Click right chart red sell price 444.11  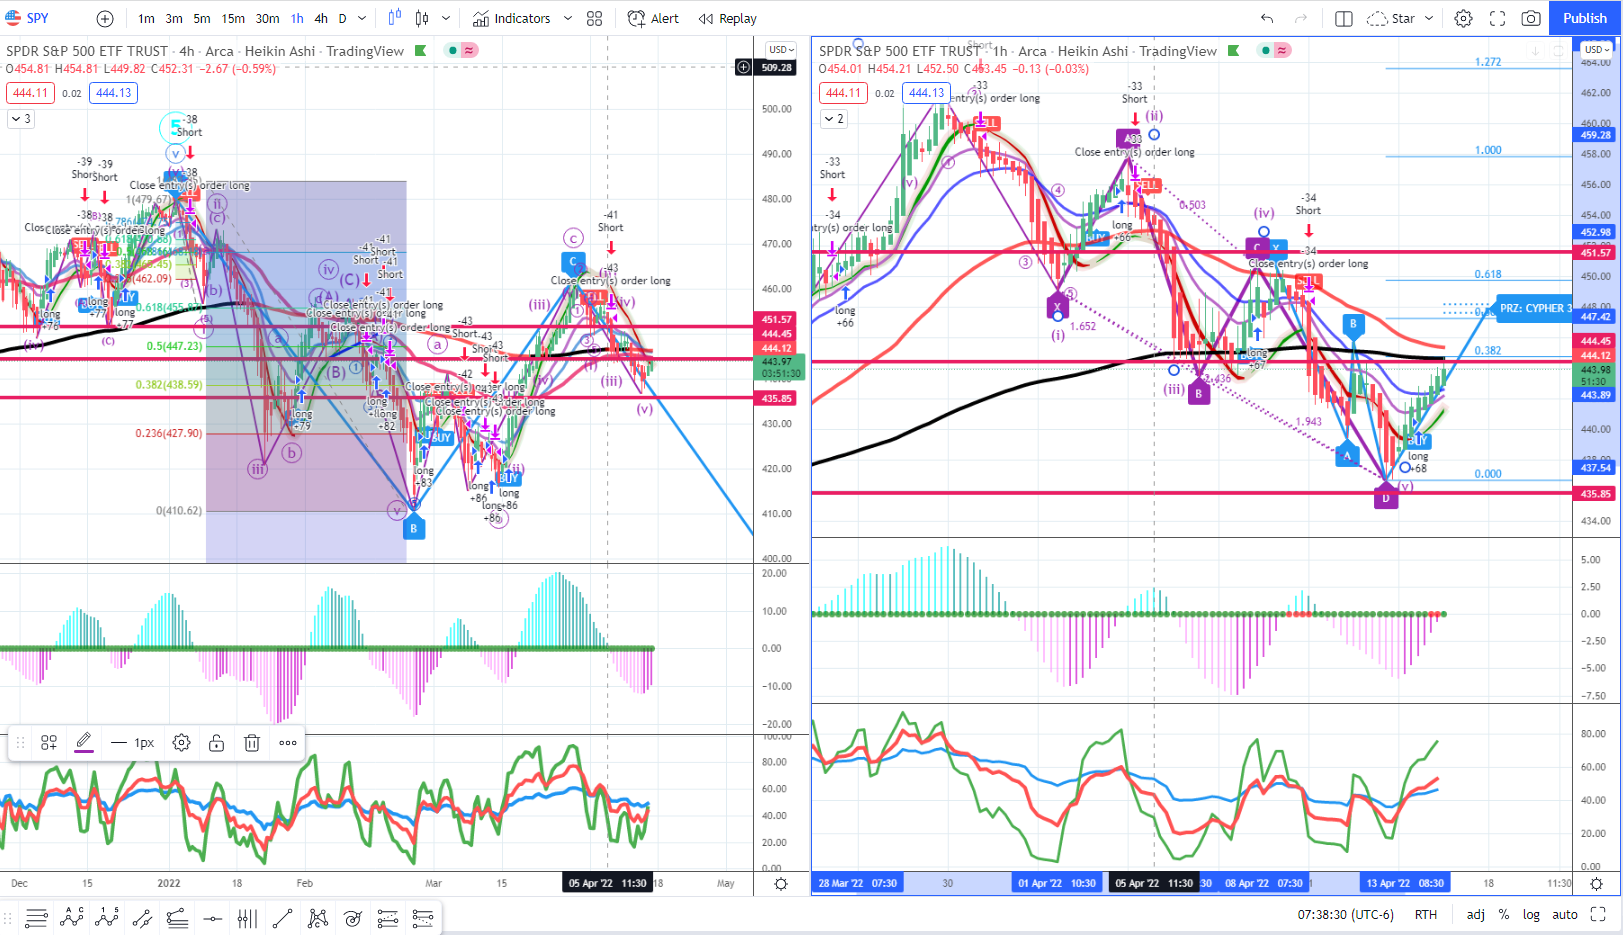[843, 93]
